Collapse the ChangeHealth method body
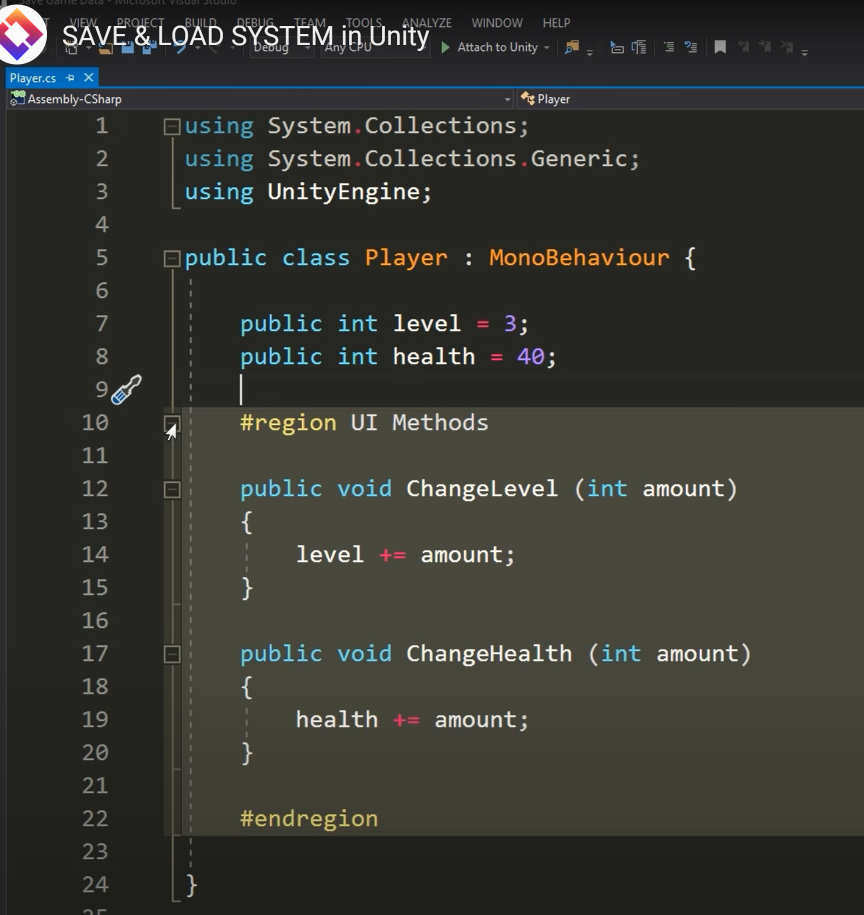The image size is (864, 915). tap(171, 654)
